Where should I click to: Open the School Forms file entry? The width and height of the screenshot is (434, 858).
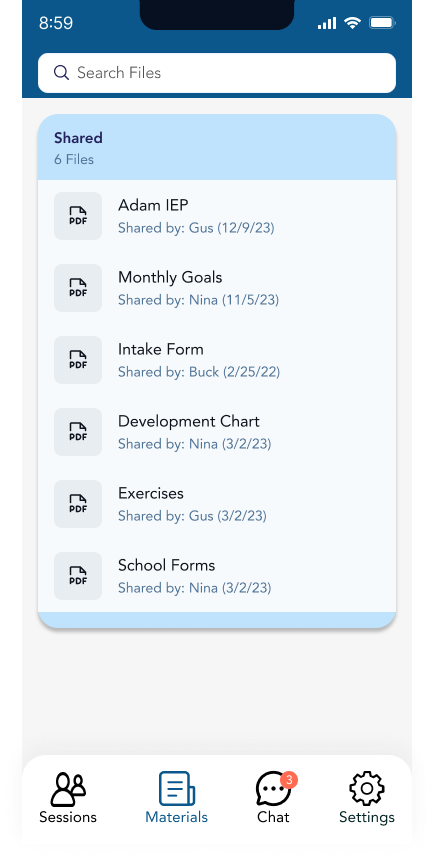coord(217,576)
